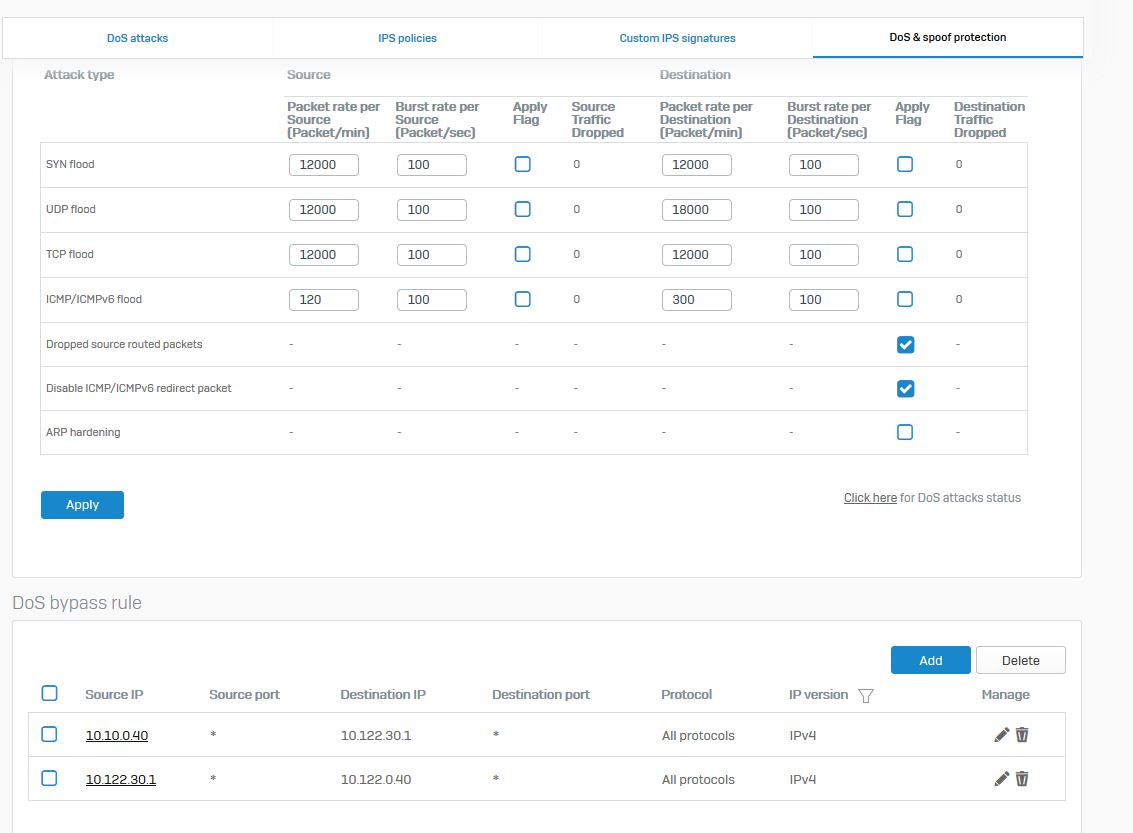Edit the 10.10.0.40 bypass rule pencil icon

click(x=1001, y=735)
